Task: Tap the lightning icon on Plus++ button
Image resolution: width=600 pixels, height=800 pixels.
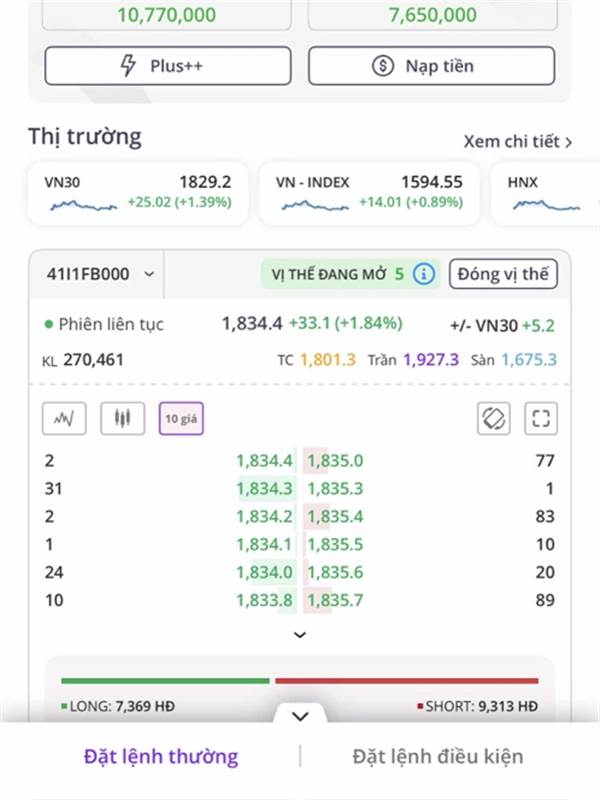Action: point(128,66)
